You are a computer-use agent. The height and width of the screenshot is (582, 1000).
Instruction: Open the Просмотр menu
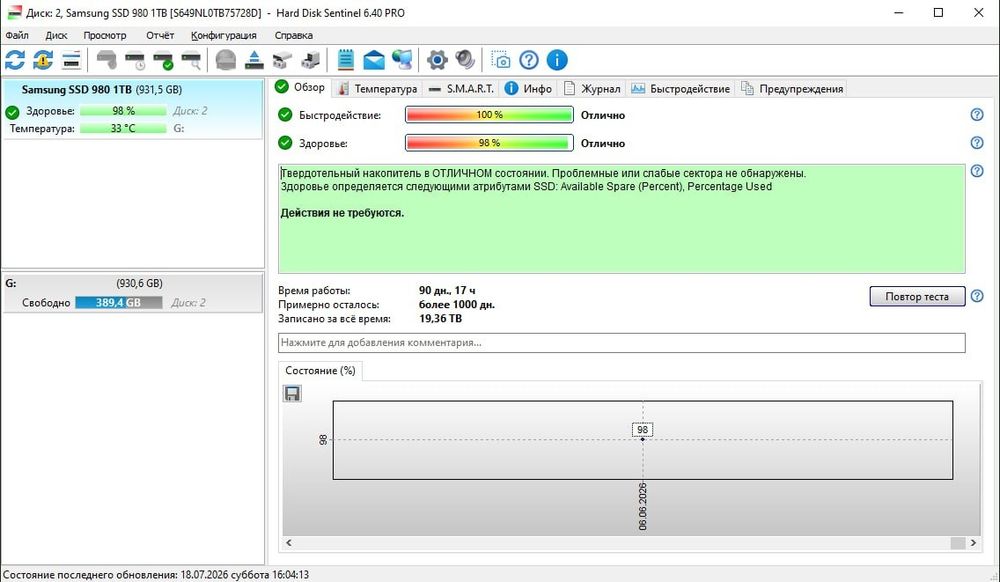tap(105, 35)
